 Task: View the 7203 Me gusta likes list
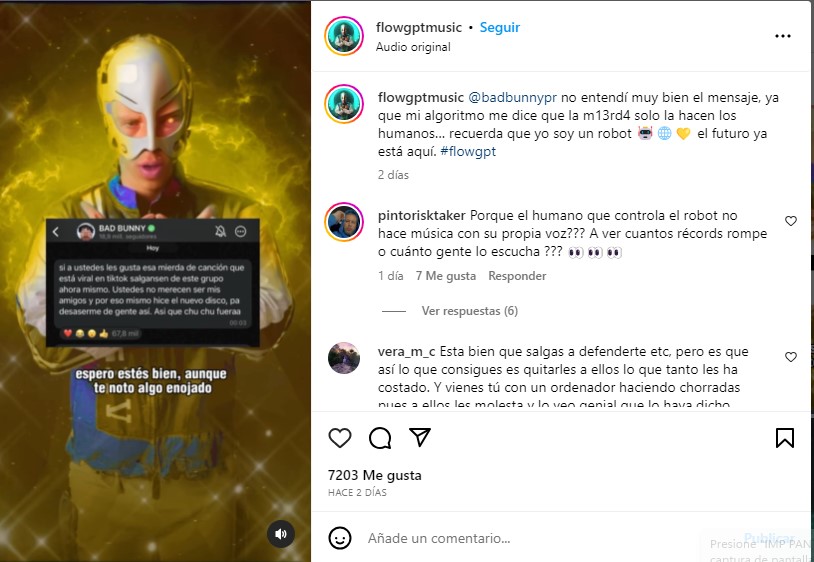(374, 475)
